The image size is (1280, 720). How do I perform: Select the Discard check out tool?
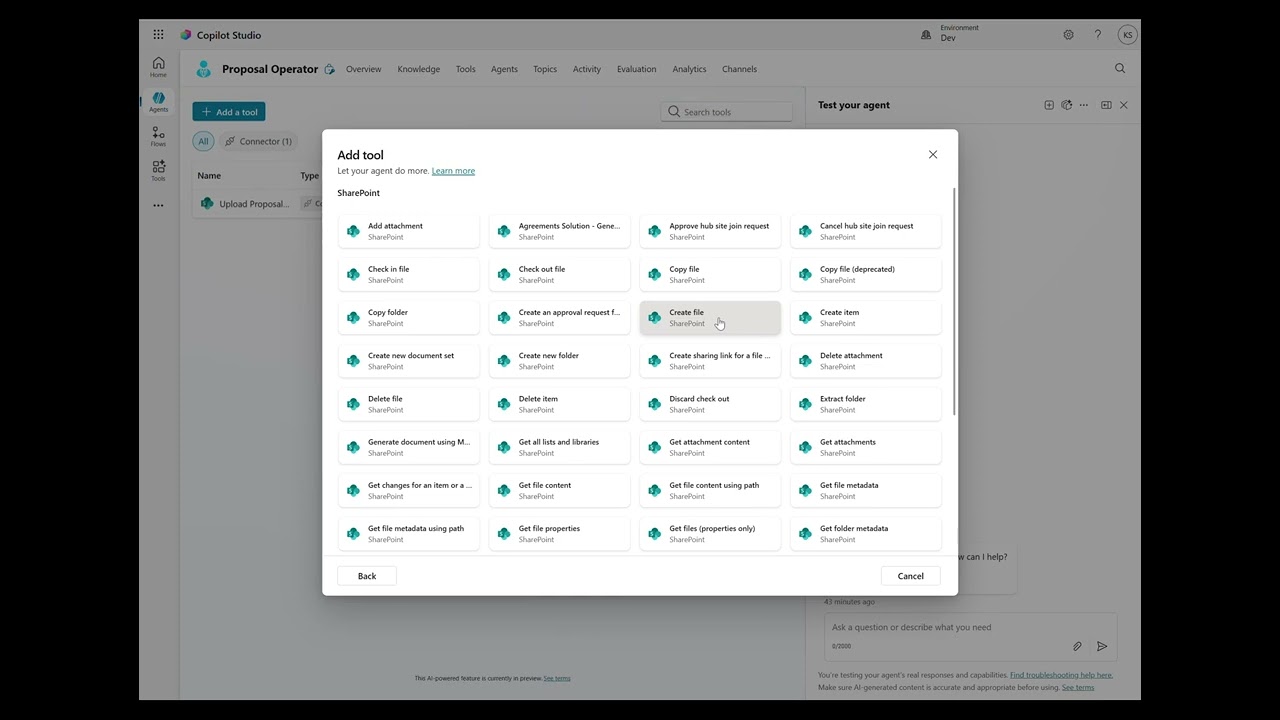click(x=710, y=403)
